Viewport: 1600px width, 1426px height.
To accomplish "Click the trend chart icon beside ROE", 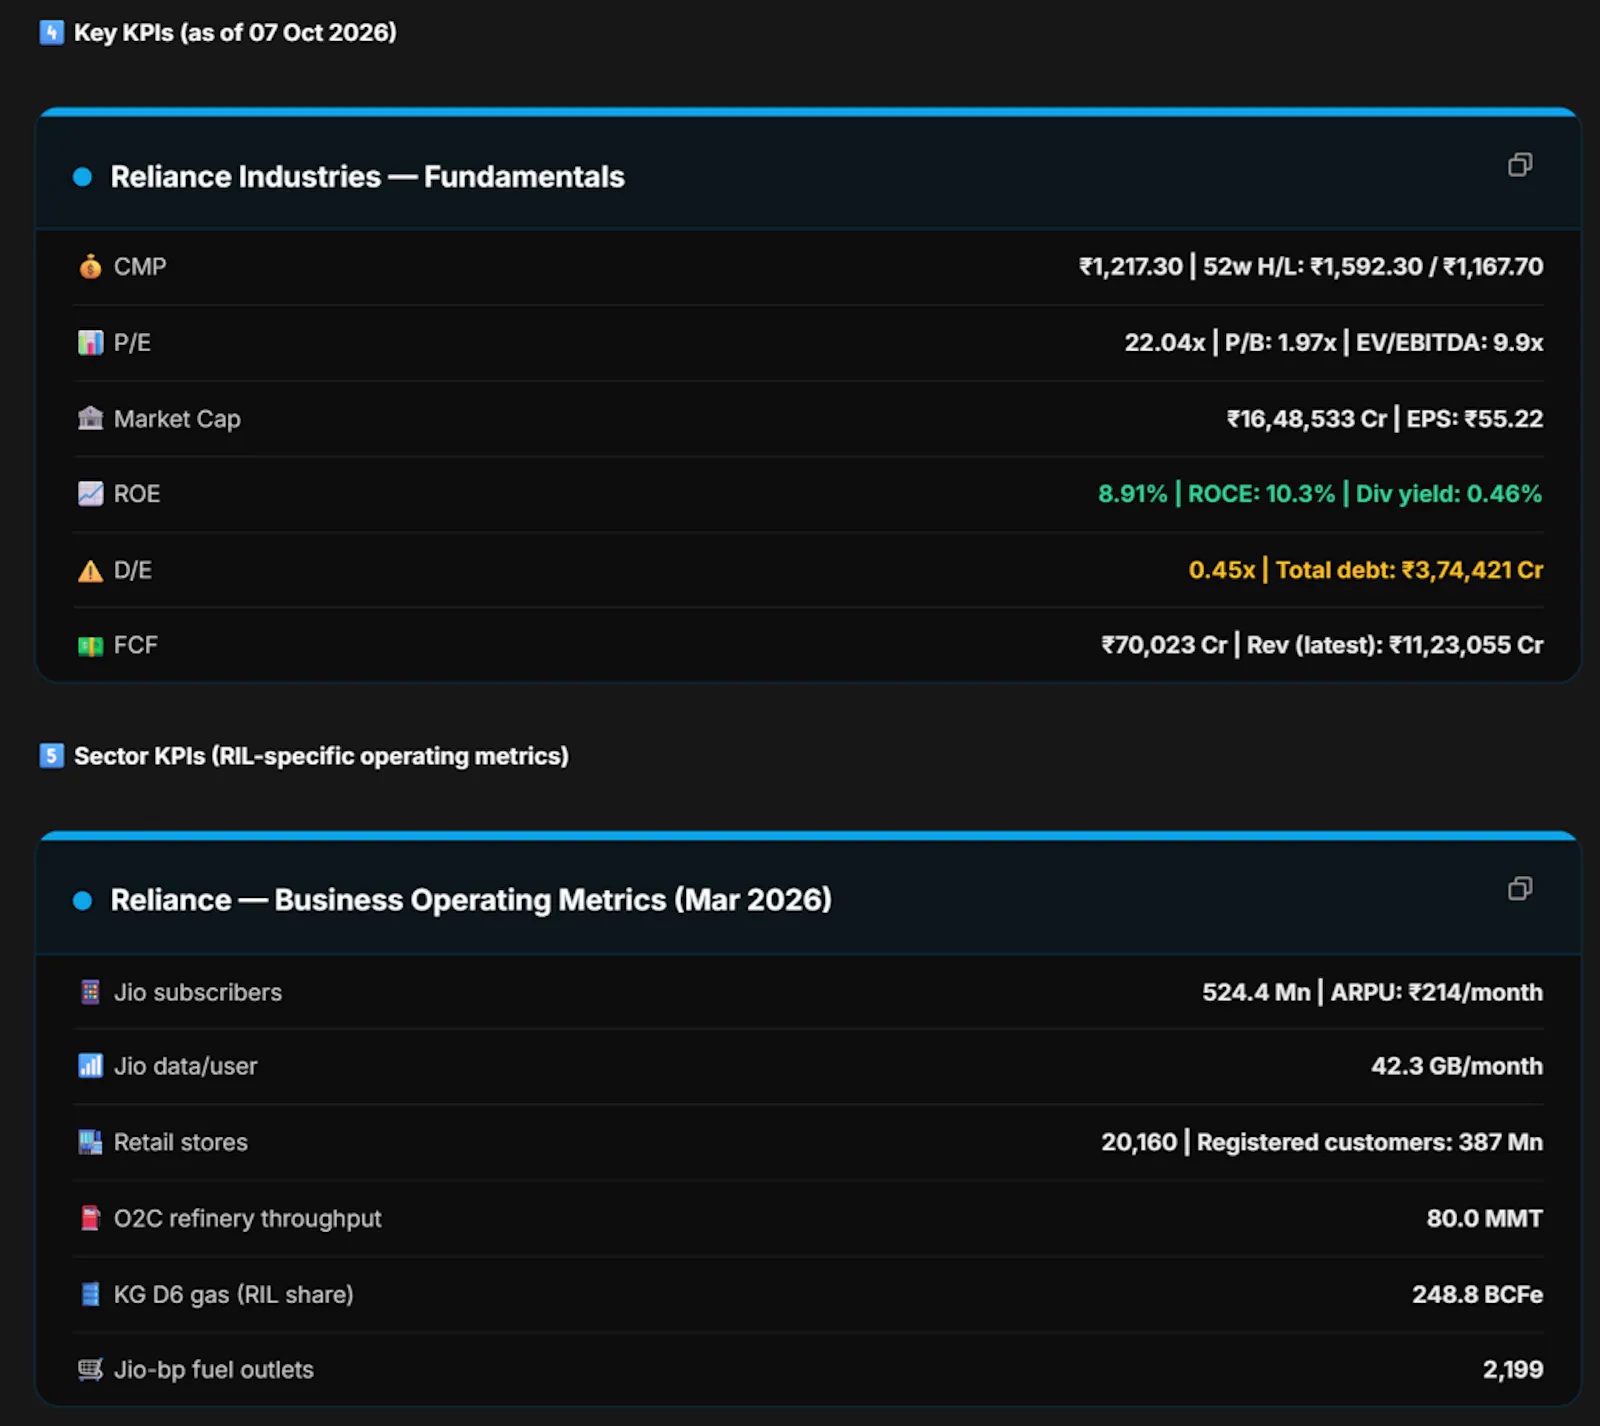I will click(90, 494).
